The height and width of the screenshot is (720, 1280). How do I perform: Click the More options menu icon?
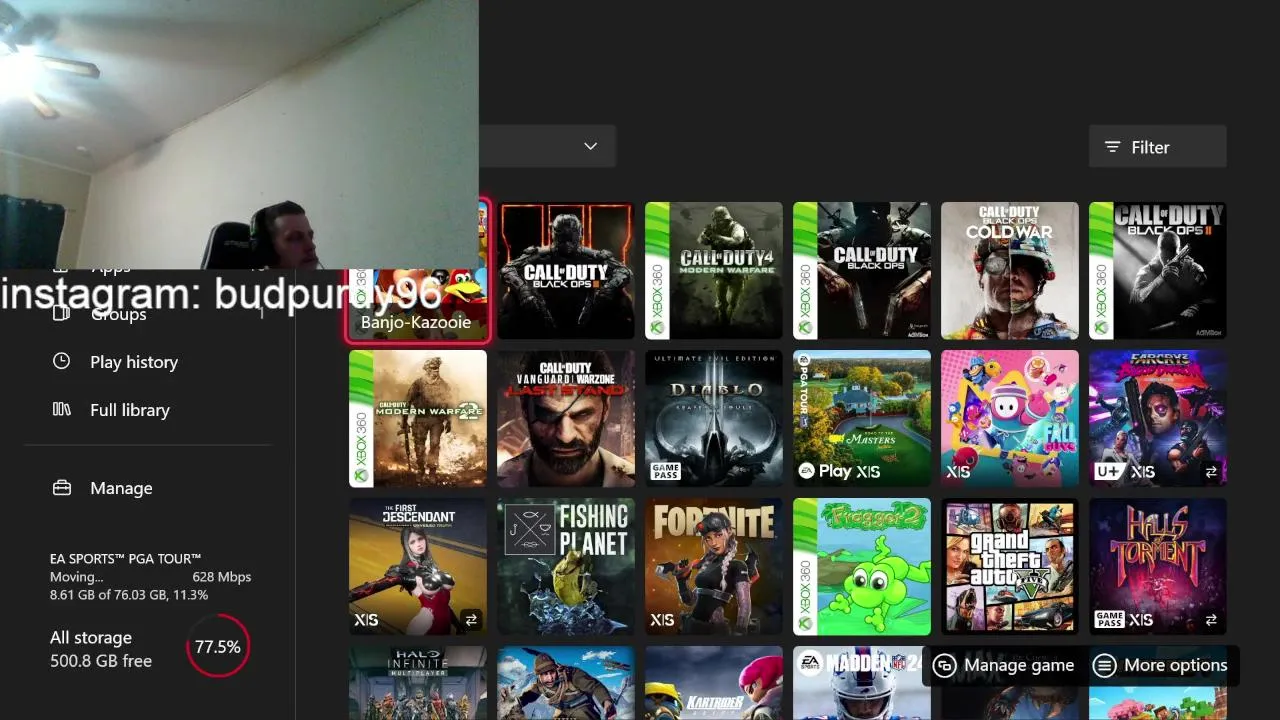1104,665
